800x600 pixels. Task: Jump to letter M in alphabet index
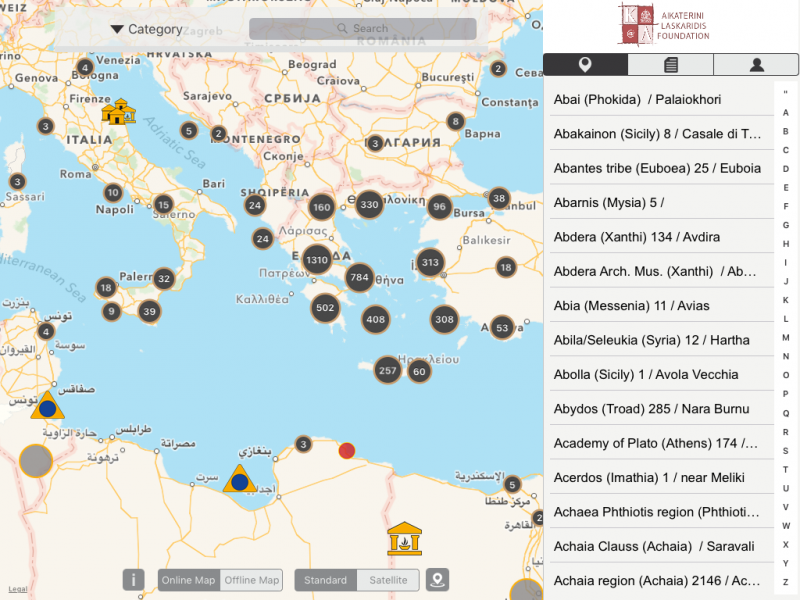(786, 338)
